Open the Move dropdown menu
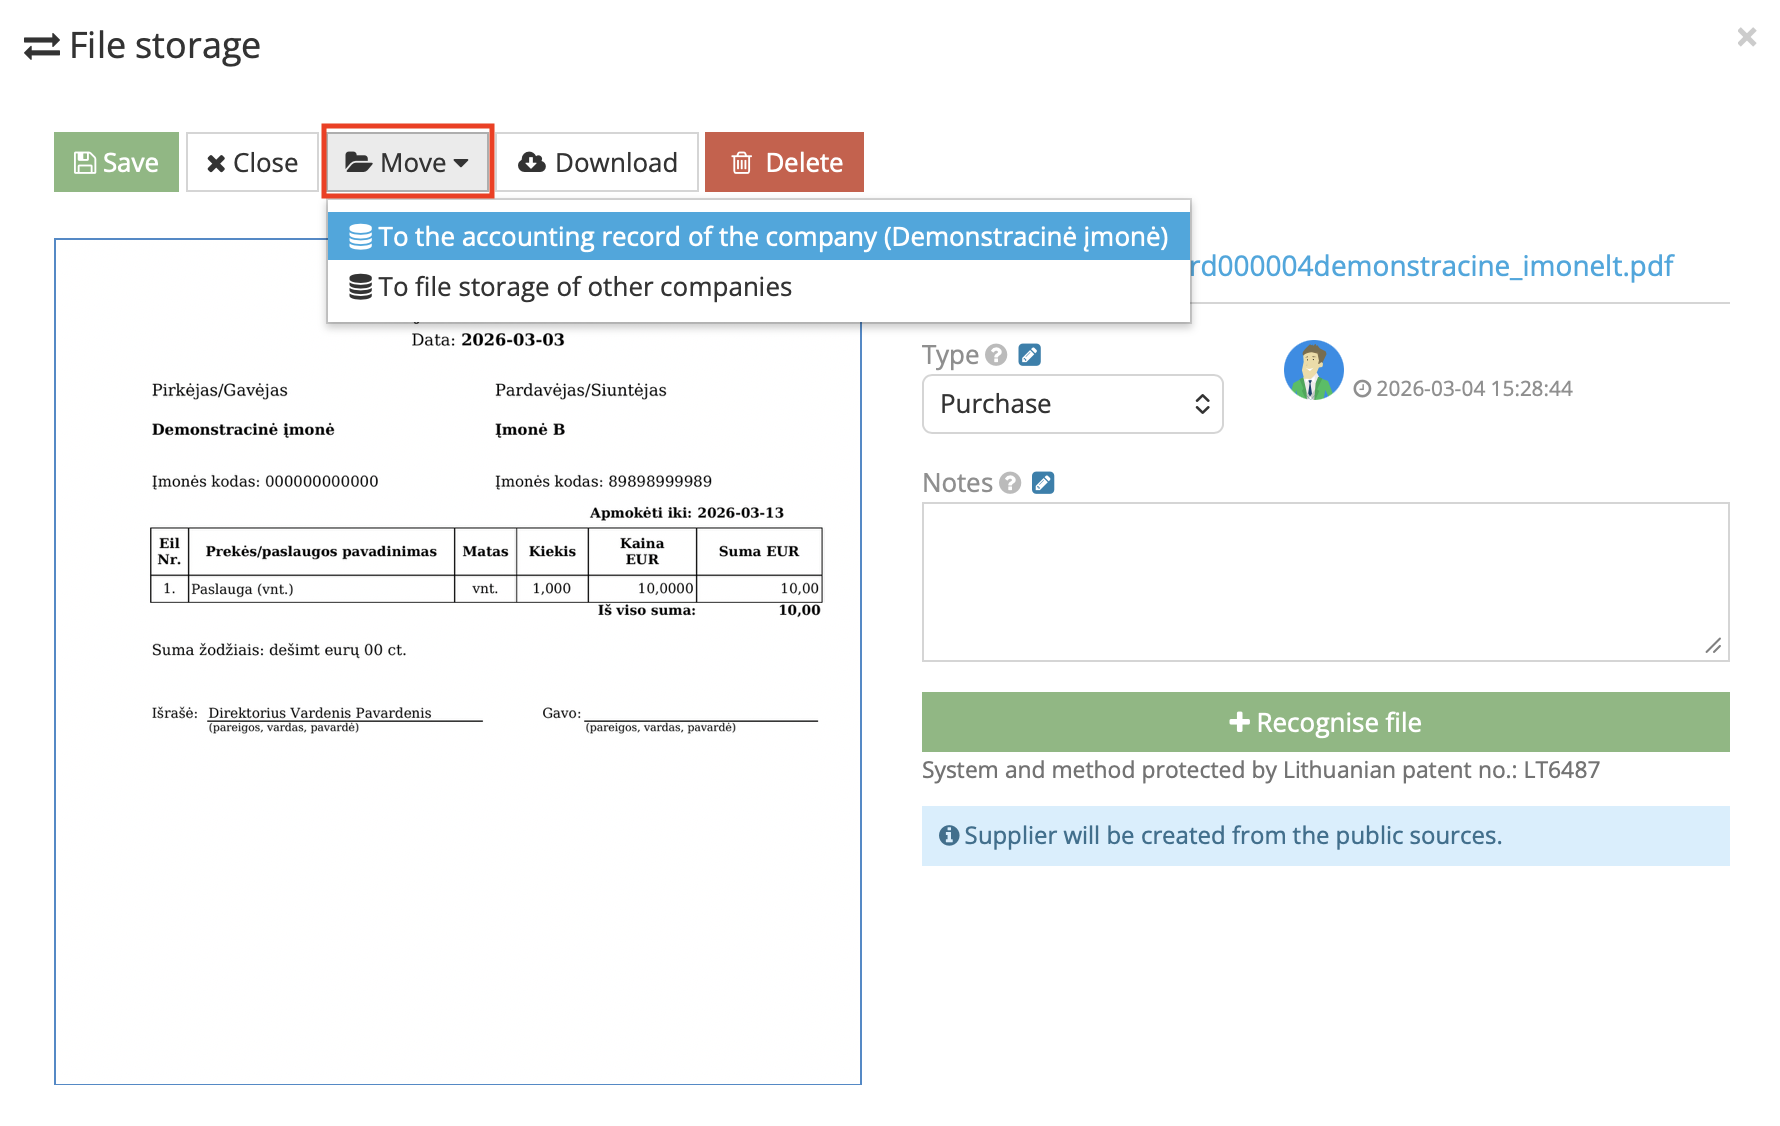 pos(406,162)
